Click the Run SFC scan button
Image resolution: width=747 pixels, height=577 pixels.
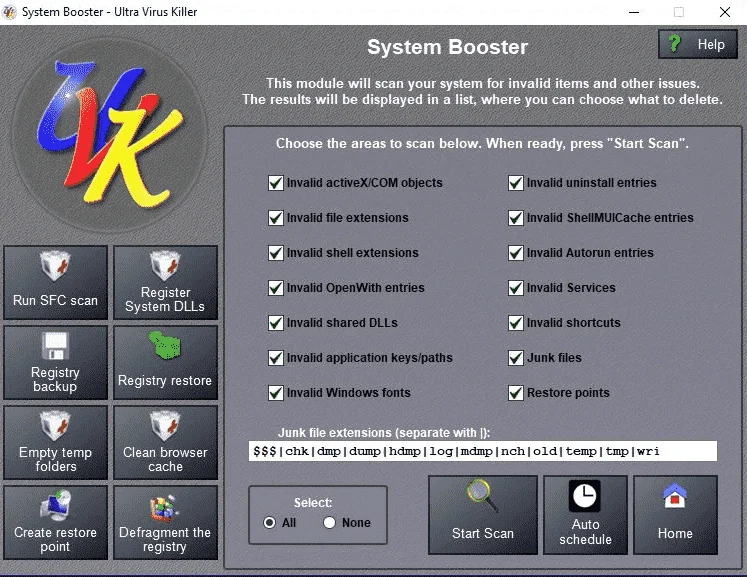tap(55, 282)
